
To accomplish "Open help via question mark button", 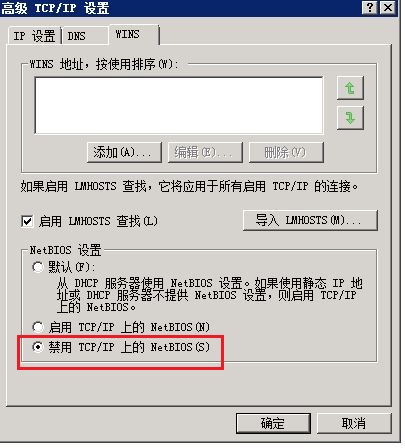I will click(x=370, y=7).
